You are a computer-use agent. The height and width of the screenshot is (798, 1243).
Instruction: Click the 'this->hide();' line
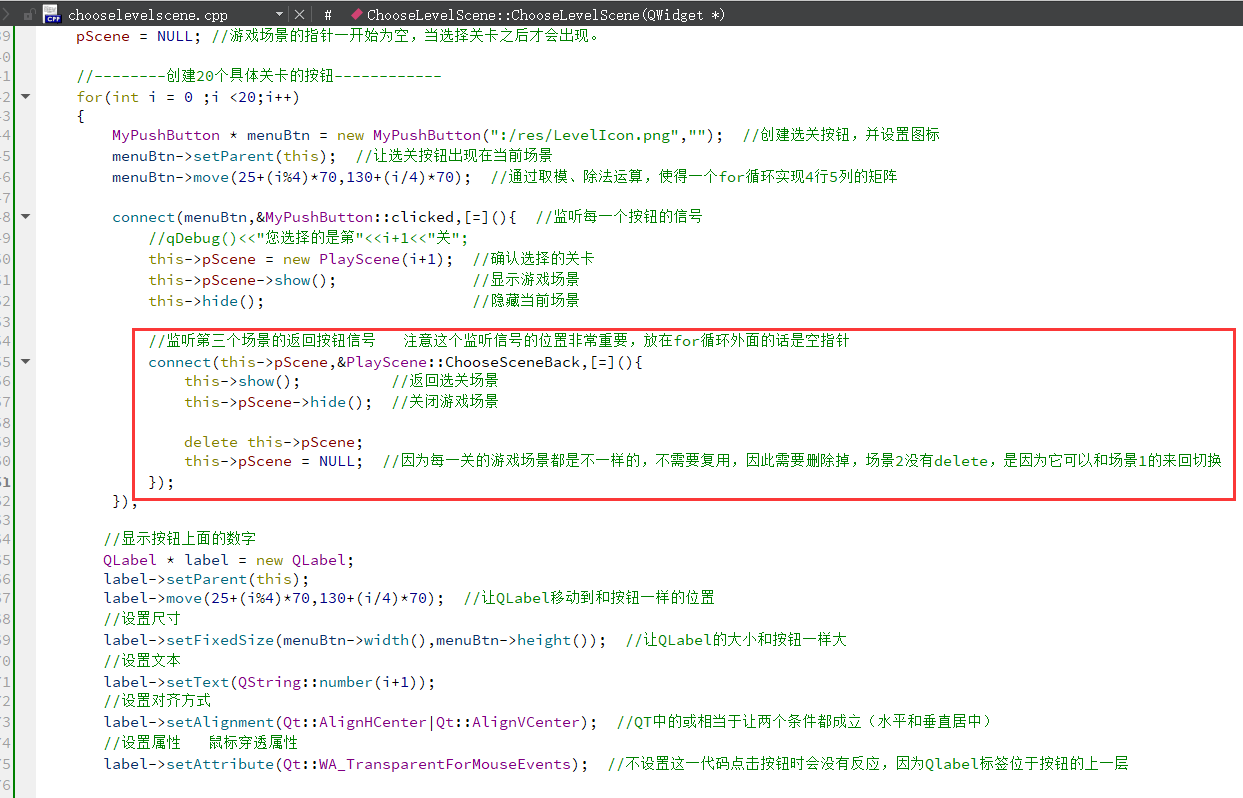[364, 301]
